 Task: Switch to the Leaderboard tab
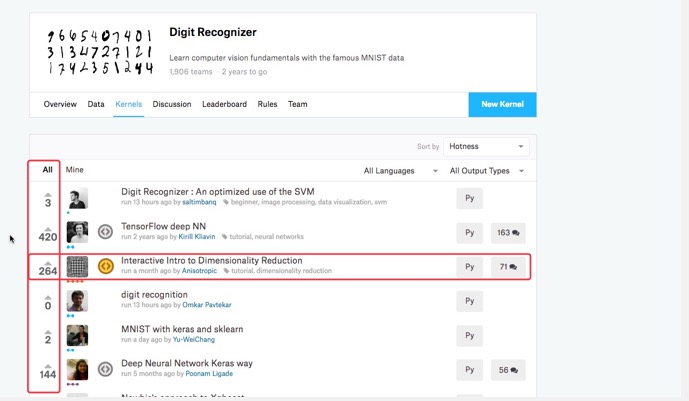[x=224, y=104]
